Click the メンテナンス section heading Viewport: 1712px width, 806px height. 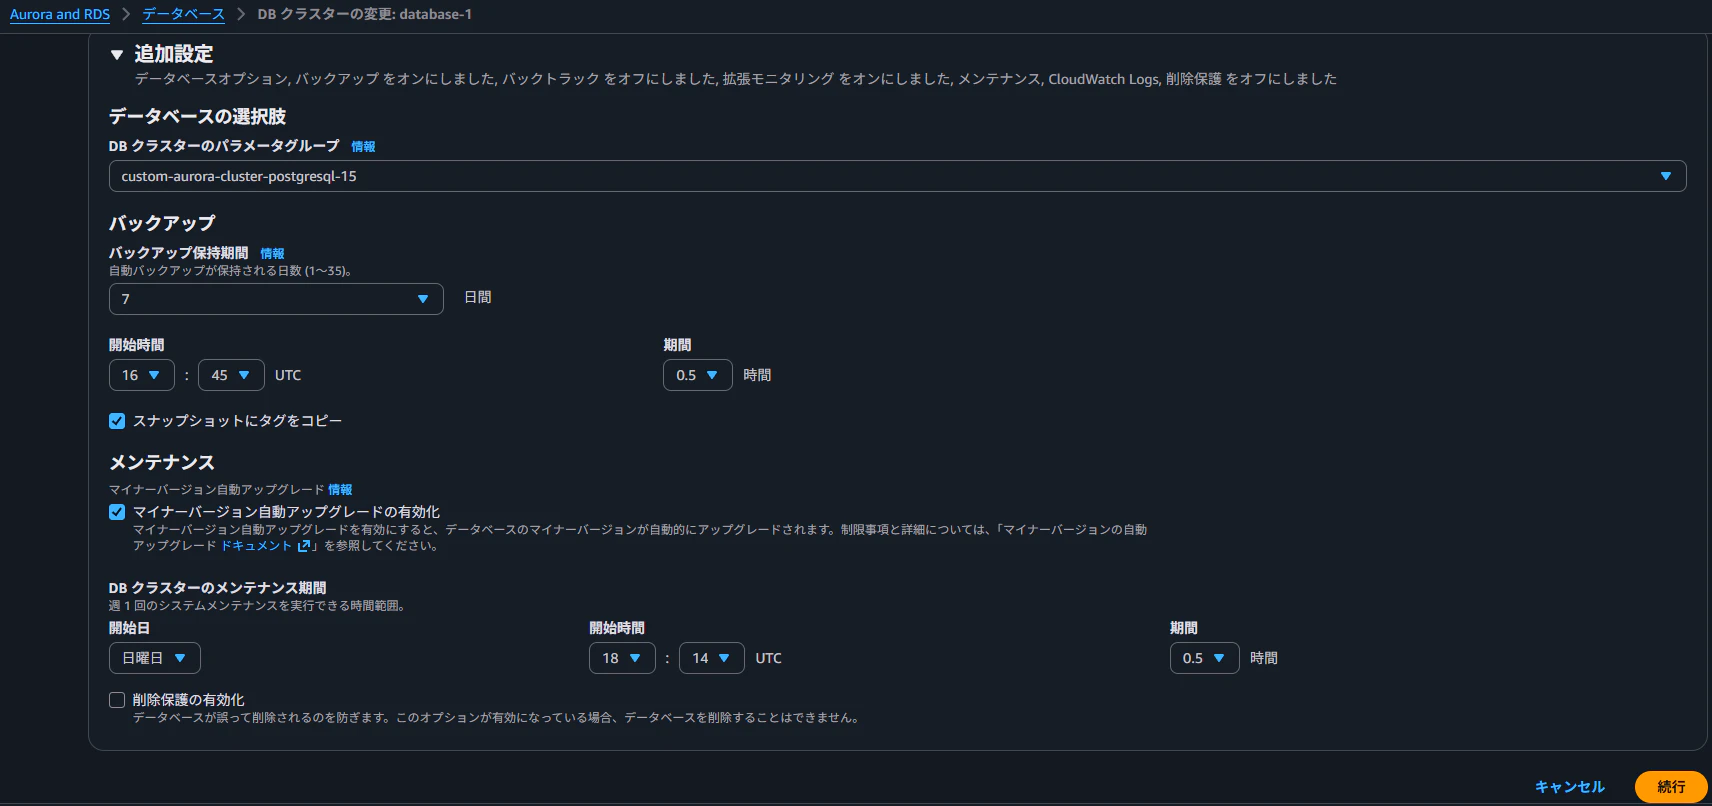pos(162,462)
